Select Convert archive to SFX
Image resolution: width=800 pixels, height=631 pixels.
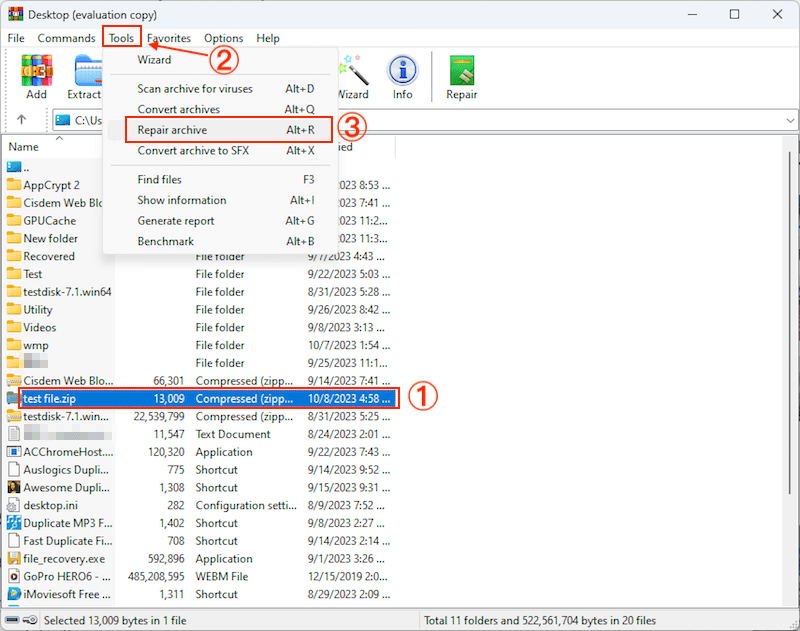tap(192, 151)
